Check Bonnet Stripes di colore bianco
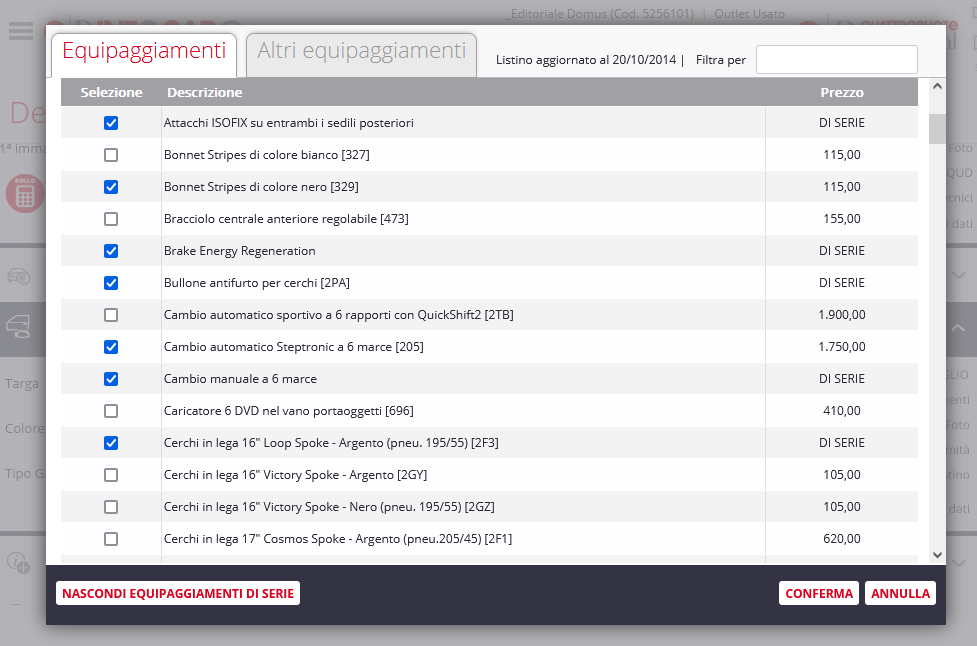The image size is (977, 646). [111, 155]
